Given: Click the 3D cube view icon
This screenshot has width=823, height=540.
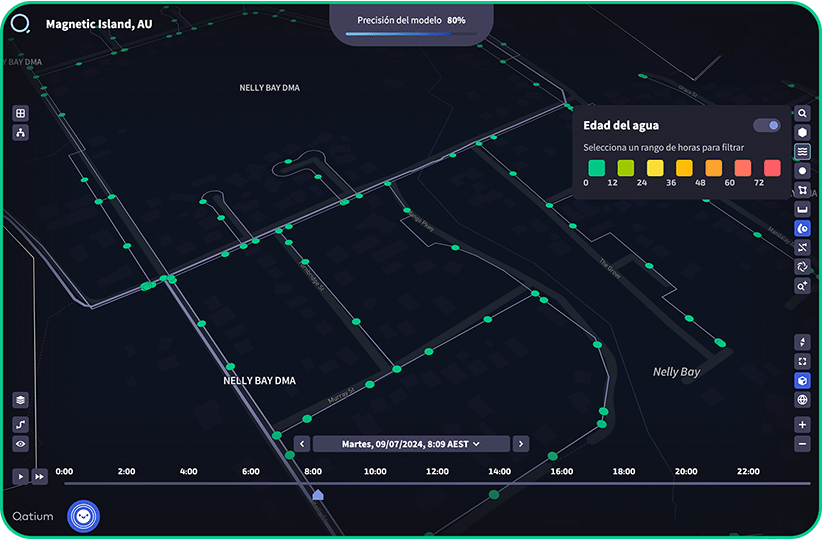Looking at the screenshot, I should [802, 381].
